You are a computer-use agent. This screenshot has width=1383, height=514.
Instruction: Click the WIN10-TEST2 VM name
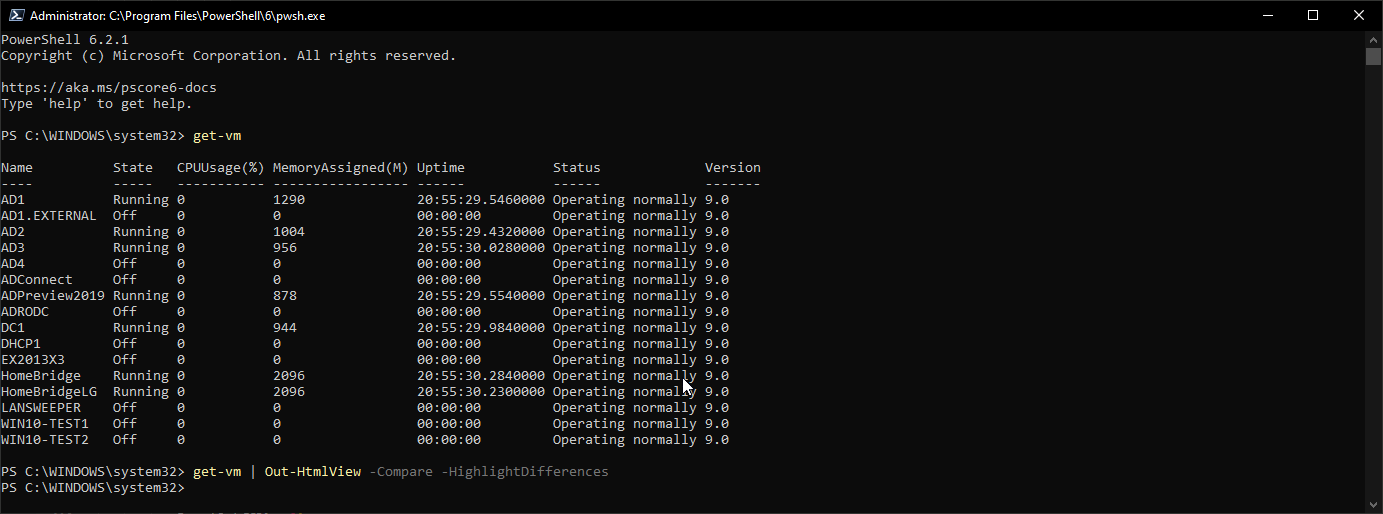(44, 440)
